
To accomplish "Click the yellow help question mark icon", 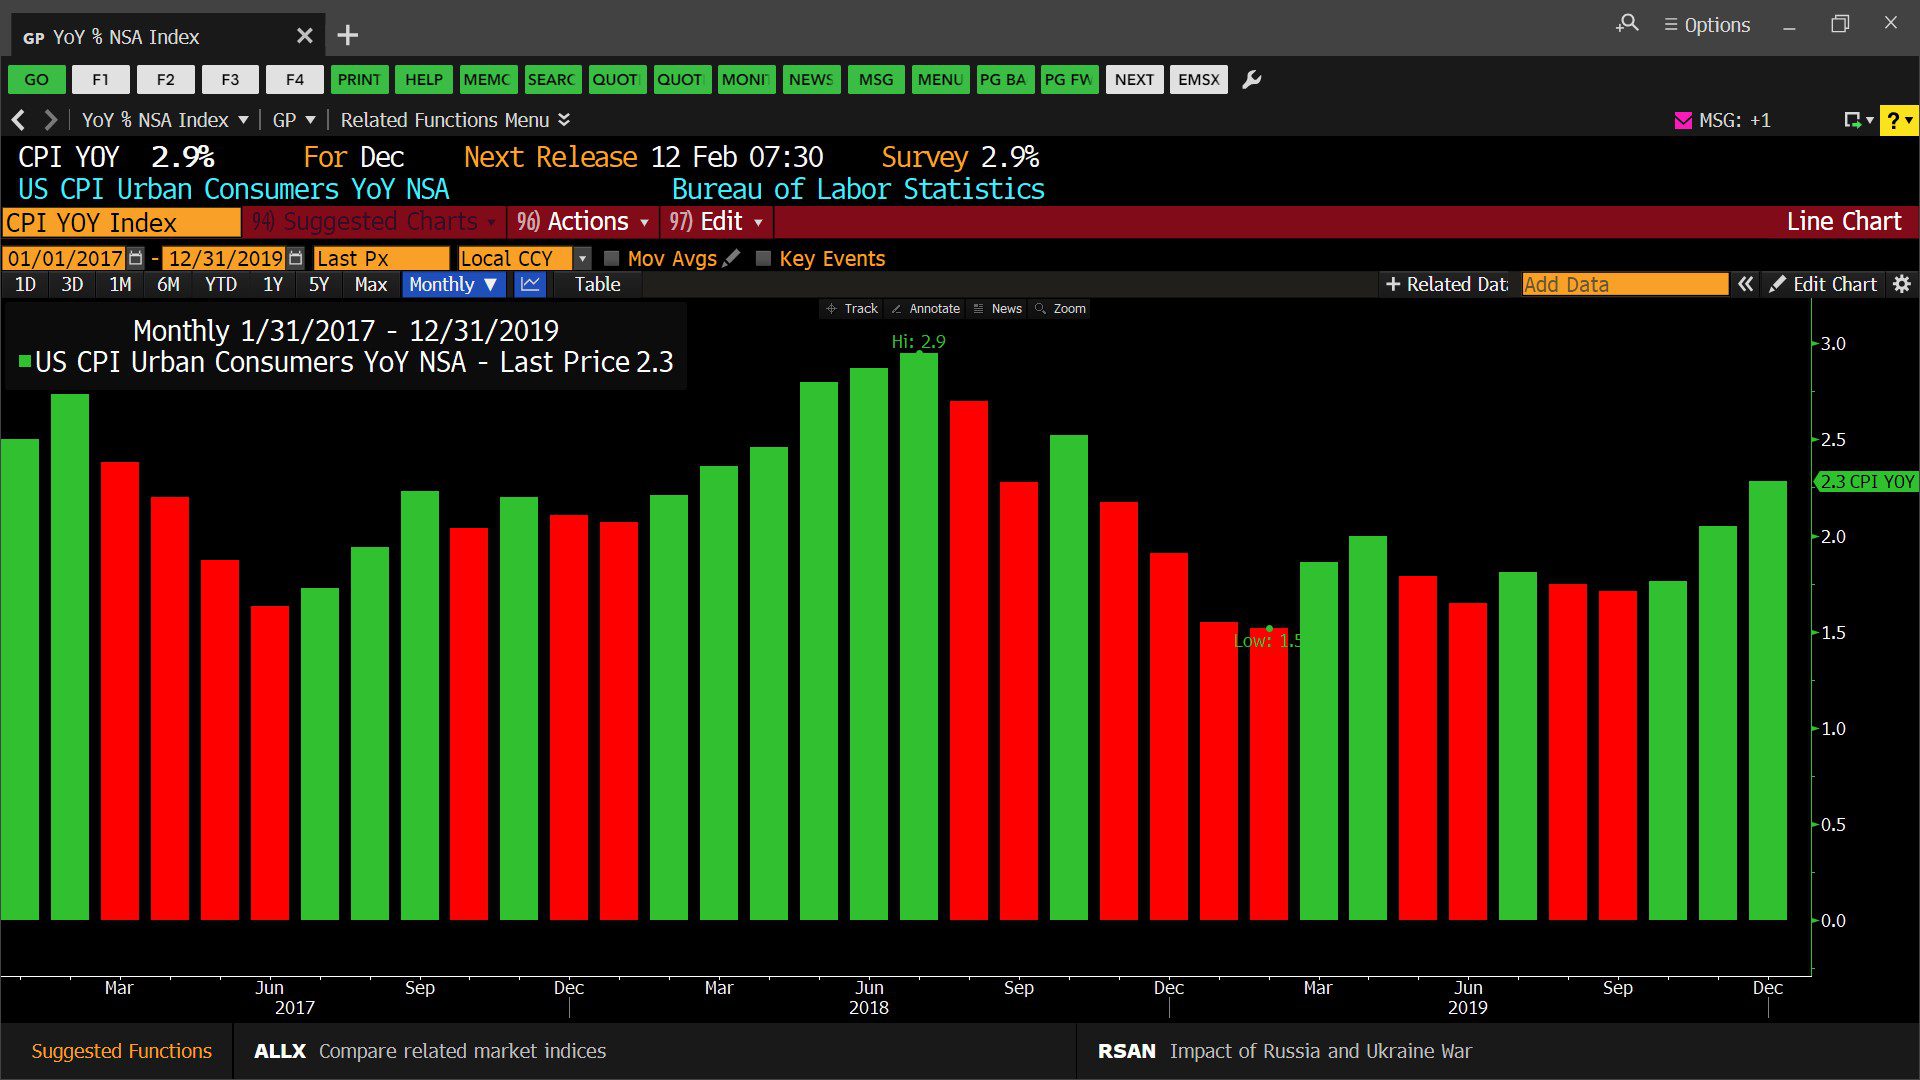I will click(1893, 121).
